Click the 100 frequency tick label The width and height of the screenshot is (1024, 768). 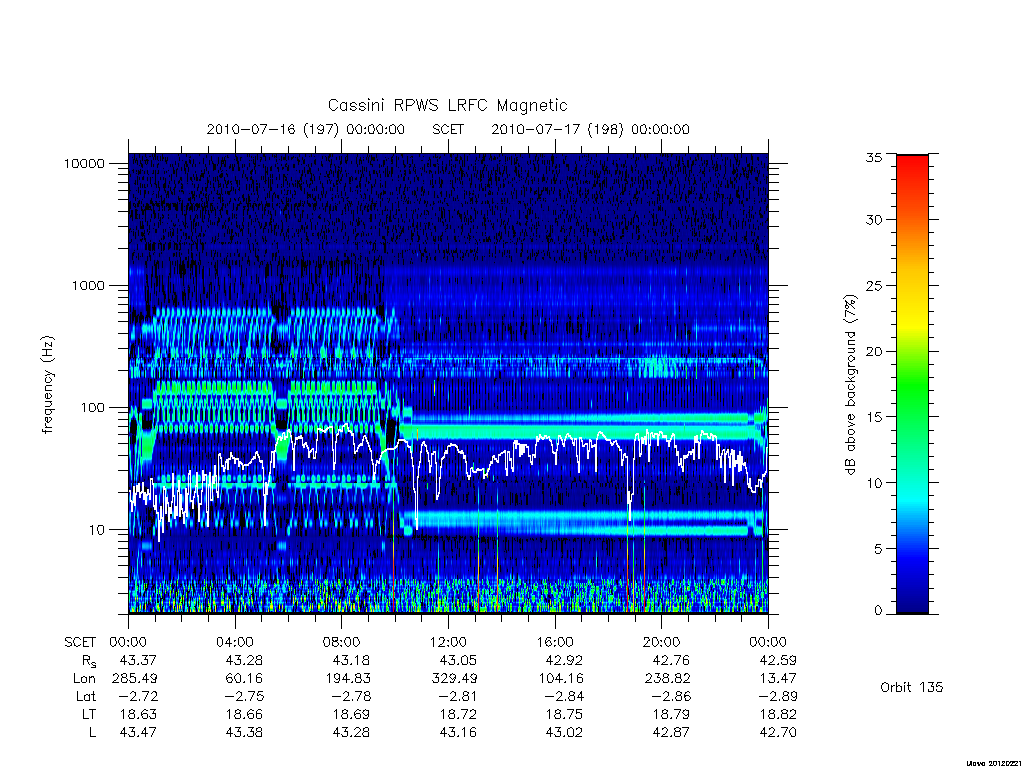[92, 408]
